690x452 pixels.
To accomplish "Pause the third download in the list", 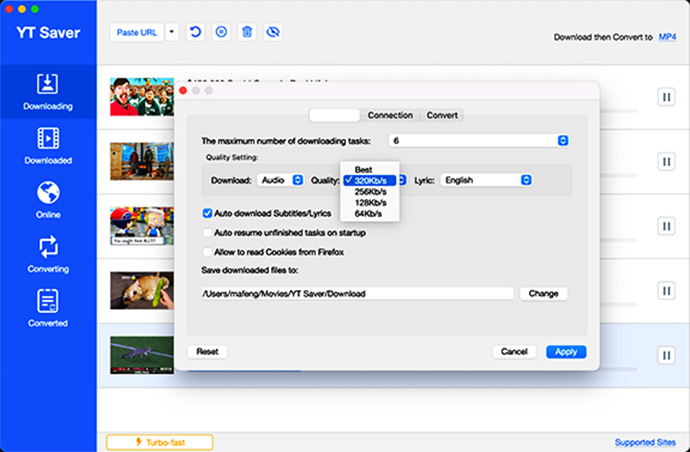I will tap(666, 226).
